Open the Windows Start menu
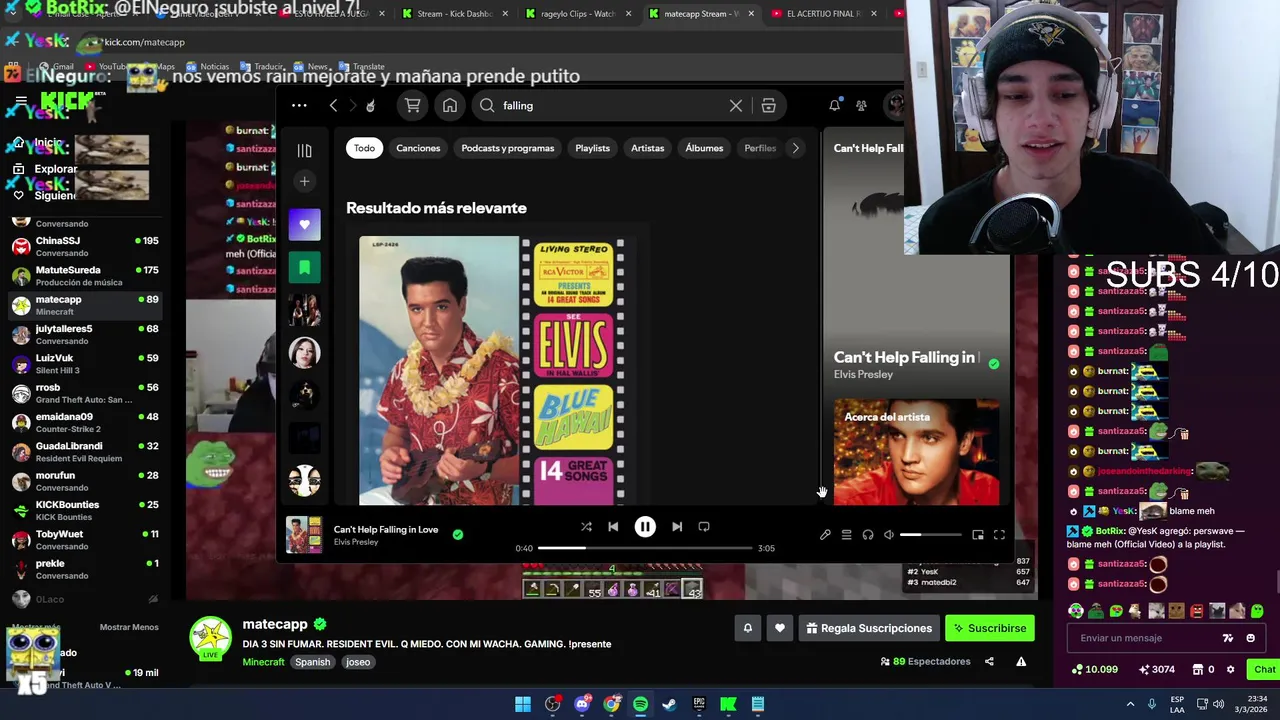Viewport: 1280px width, 720px height. click(x=523, y=704)
